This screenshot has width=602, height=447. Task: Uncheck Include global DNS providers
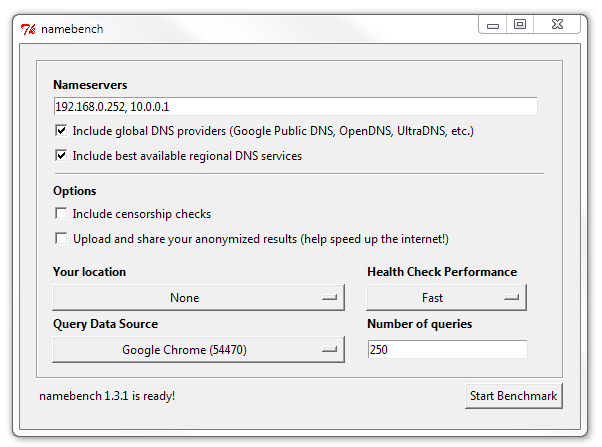click(x=62, y=131)
